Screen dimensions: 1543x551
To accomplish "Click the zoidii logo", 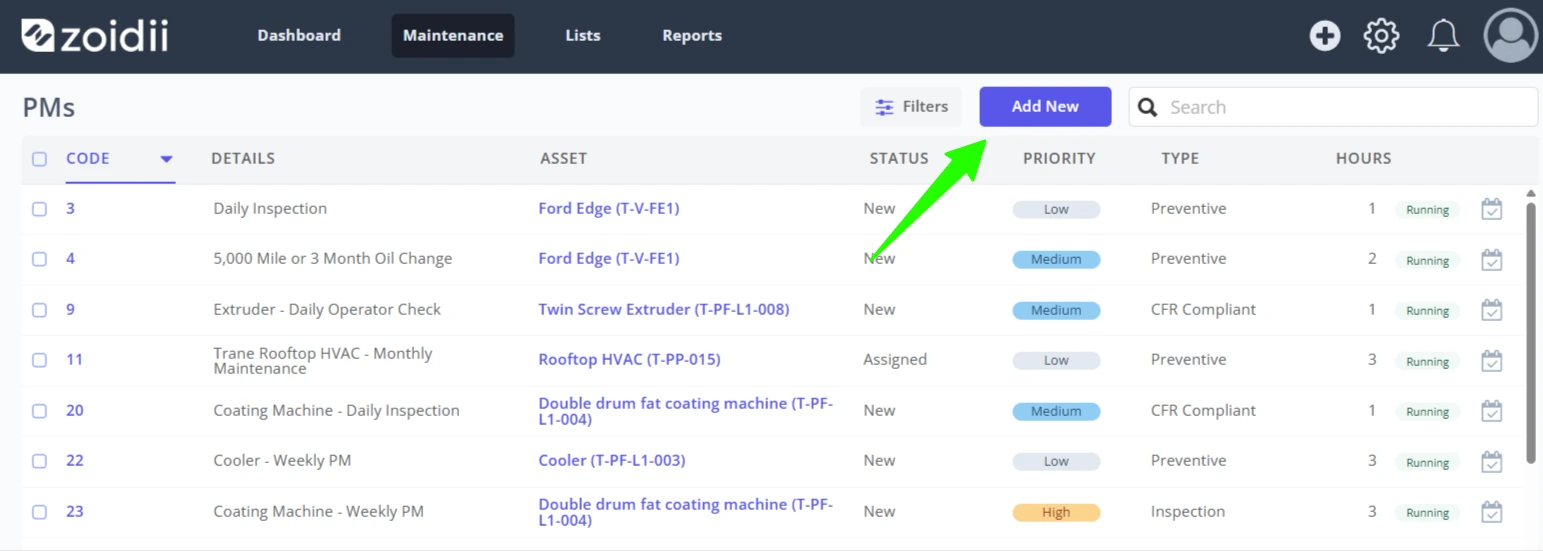I will (x=95, y=35).
